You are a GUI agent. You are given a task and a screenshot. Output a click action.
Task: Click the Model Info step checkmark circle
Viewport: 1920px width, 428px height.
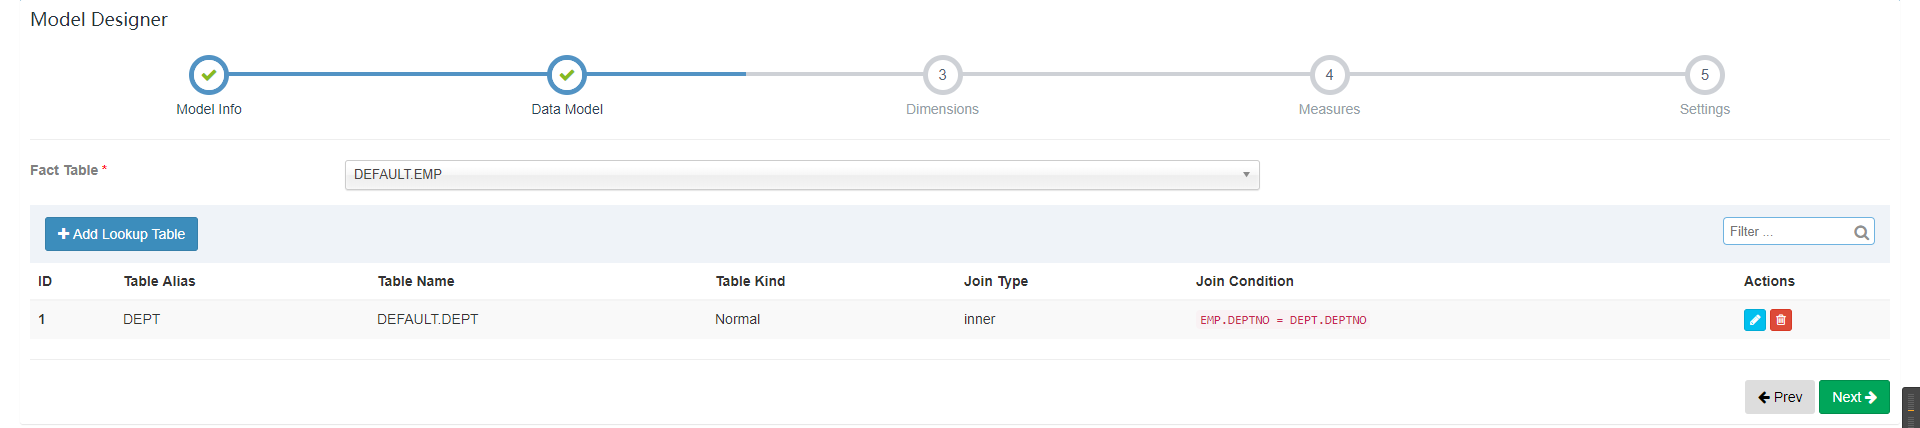pyautogui.click(x=209, y=75)
